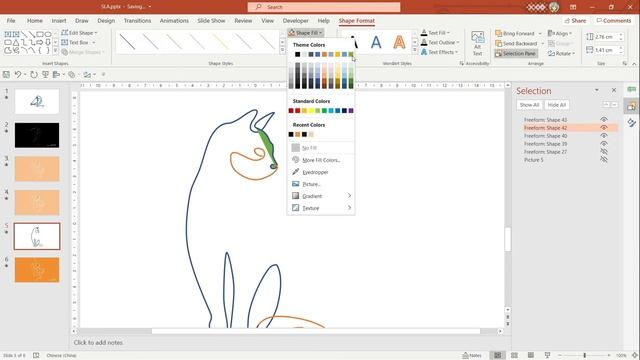
Task: Select the triangle shape in shapes gallery
Action: [x=16, y=42]
